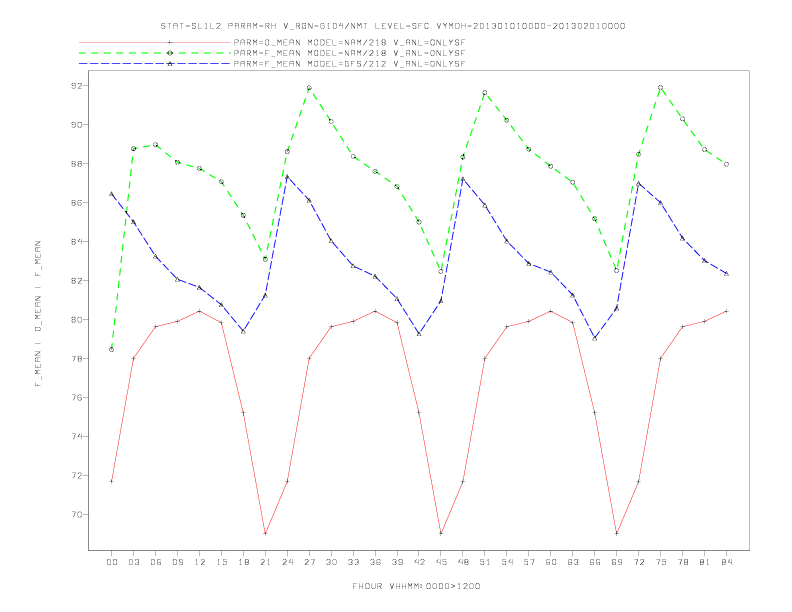Select the blue F_MEAN GFS/212 legend label
792x612 pixels.
[349, 64]
